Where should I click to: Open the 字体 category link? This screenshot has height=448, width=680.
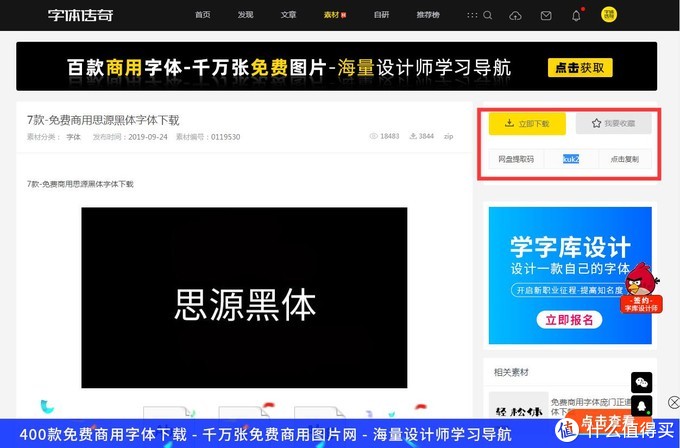pyautogui.click(x=73, y=137)
